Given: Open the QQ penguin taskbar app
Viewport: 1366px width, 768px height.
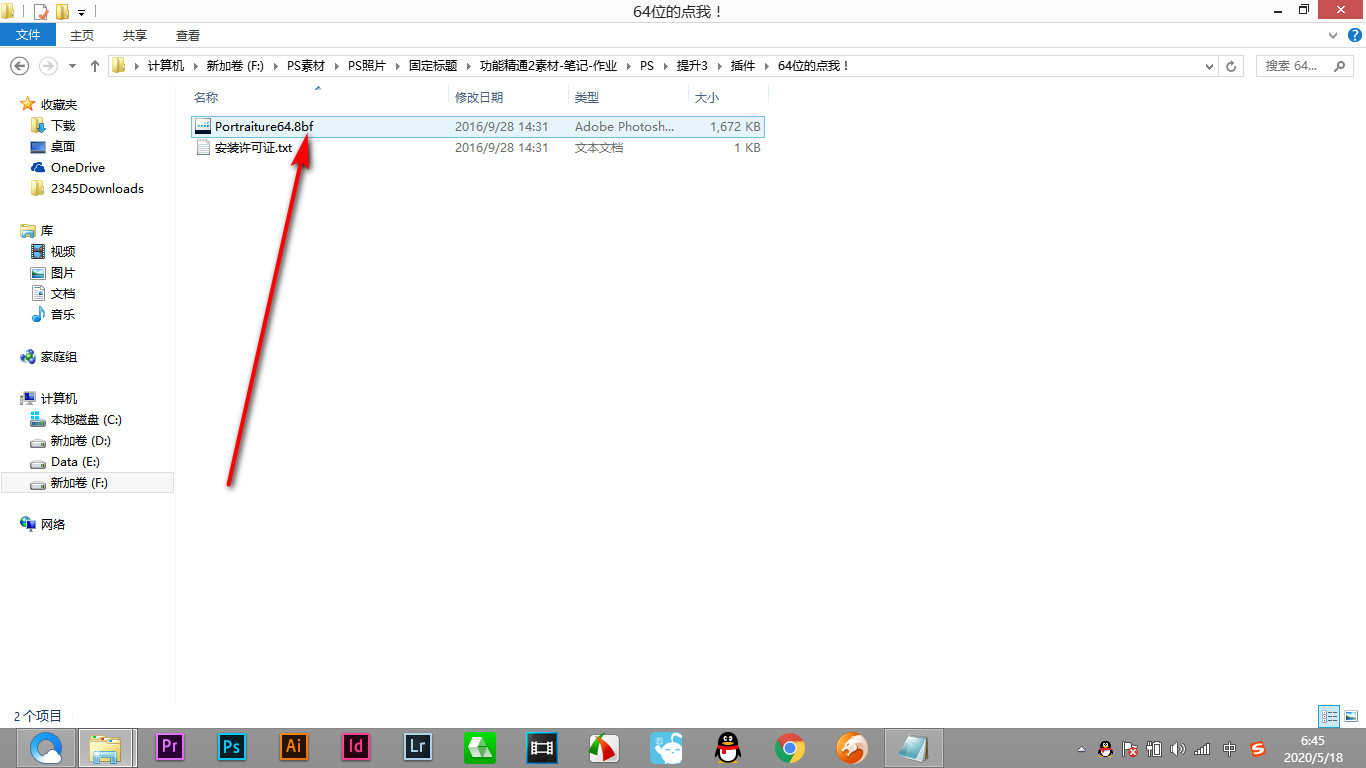Looking at the screenshot, I should click(728, 747).
